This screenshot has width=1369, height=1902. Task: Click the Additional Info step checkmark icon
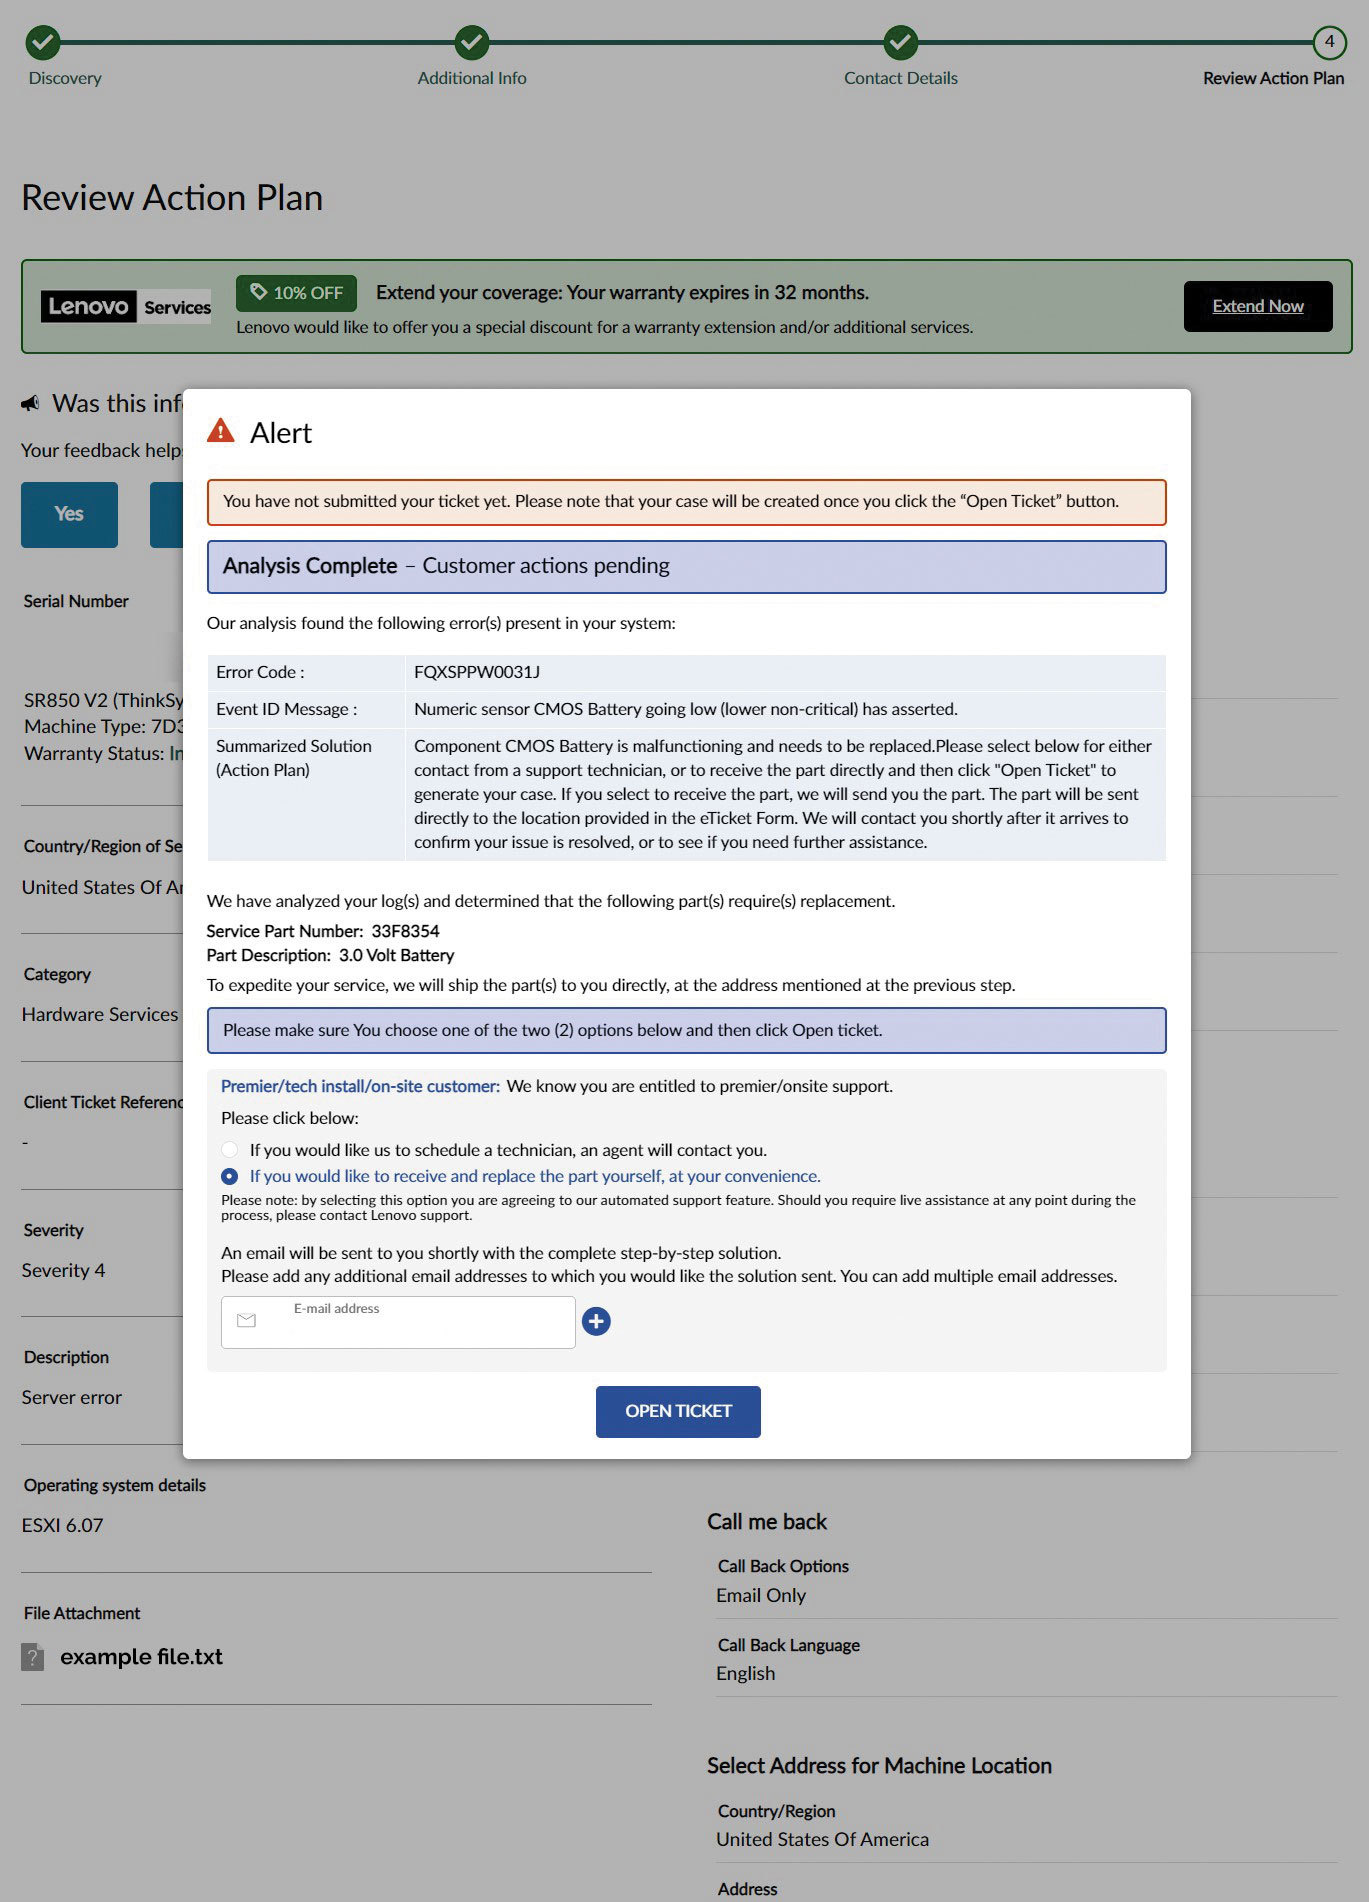(x=472, y=42)
